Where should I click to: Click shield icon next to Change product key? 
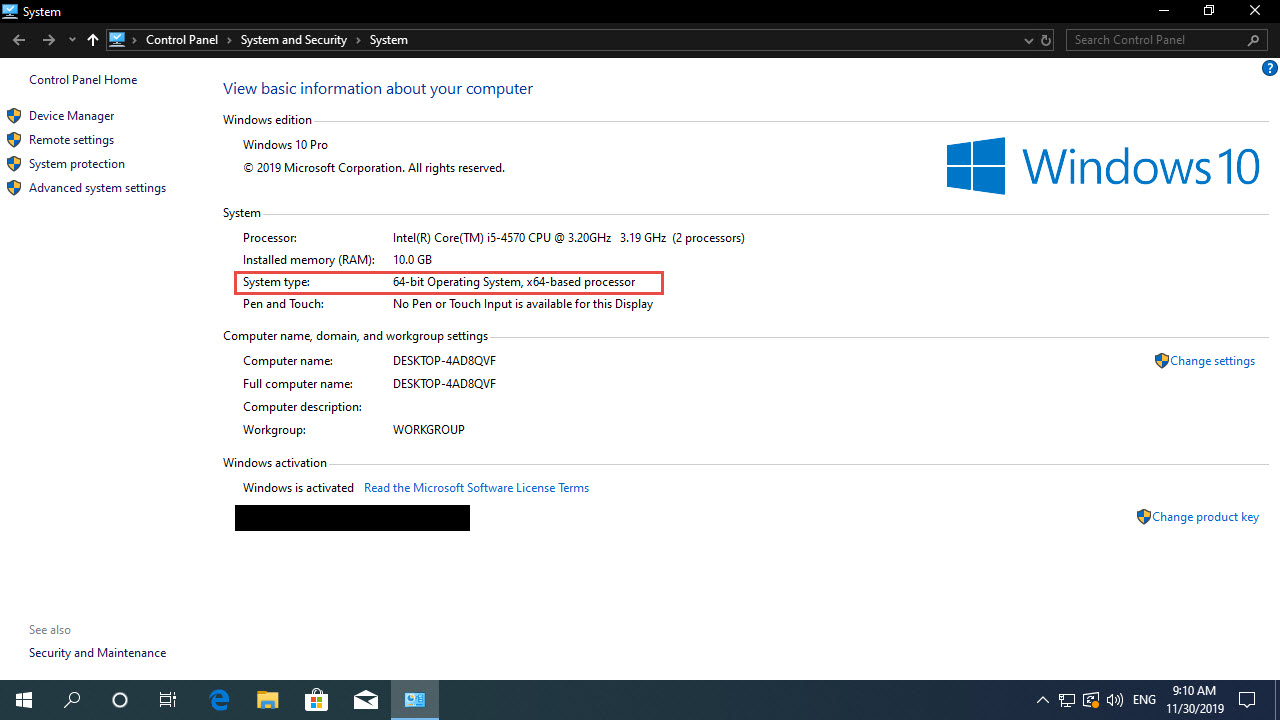[x=1144, y=517]
